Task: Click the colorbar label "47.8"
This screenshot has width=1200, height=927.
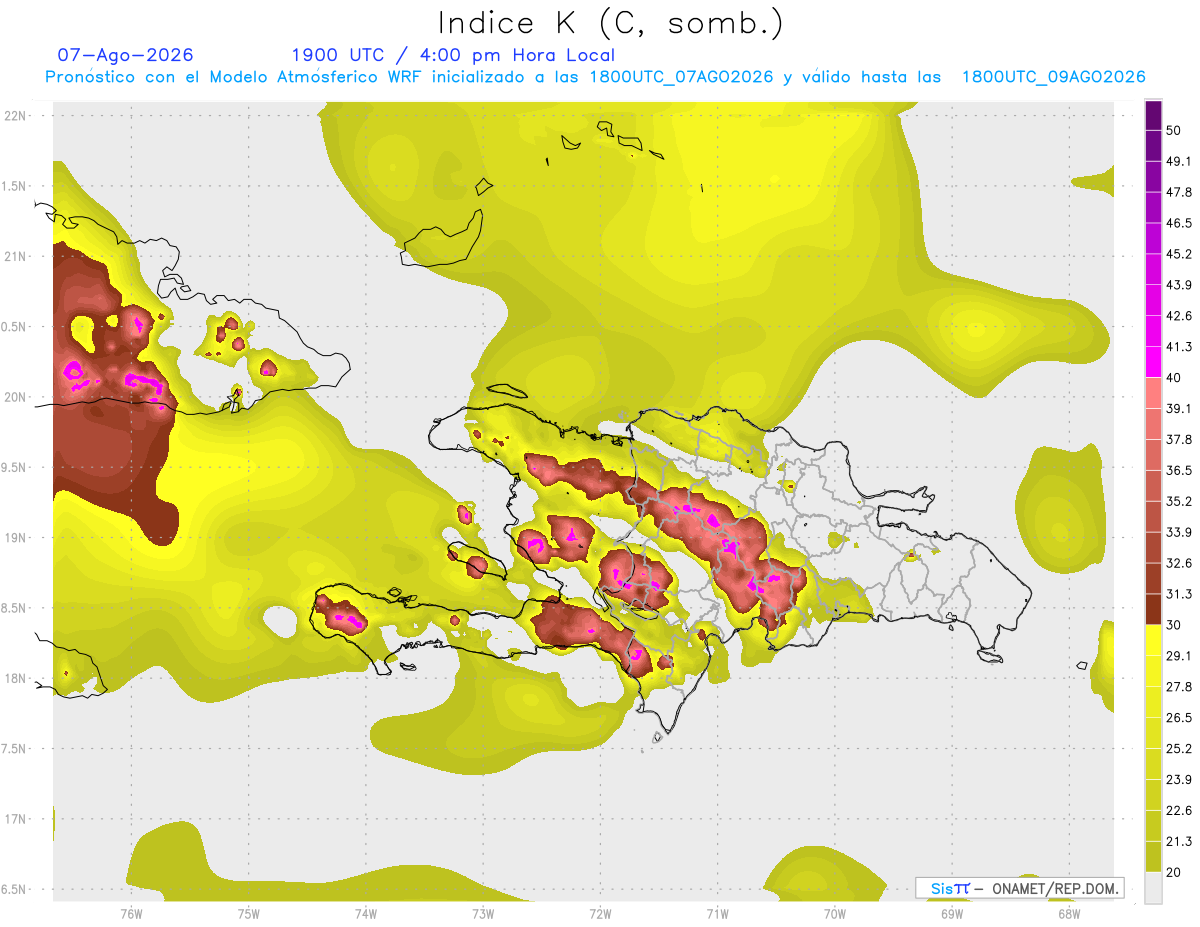Action: pos(1179,192)
